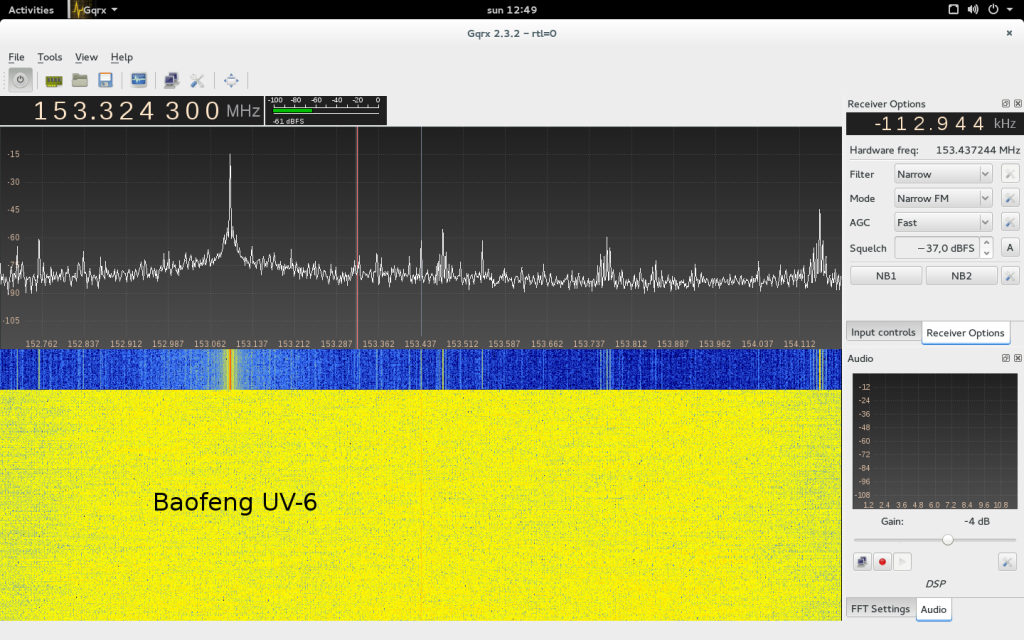Open system menu dropdown arrow in top bar
The image size is (1024, 640).
[1010, 10]
